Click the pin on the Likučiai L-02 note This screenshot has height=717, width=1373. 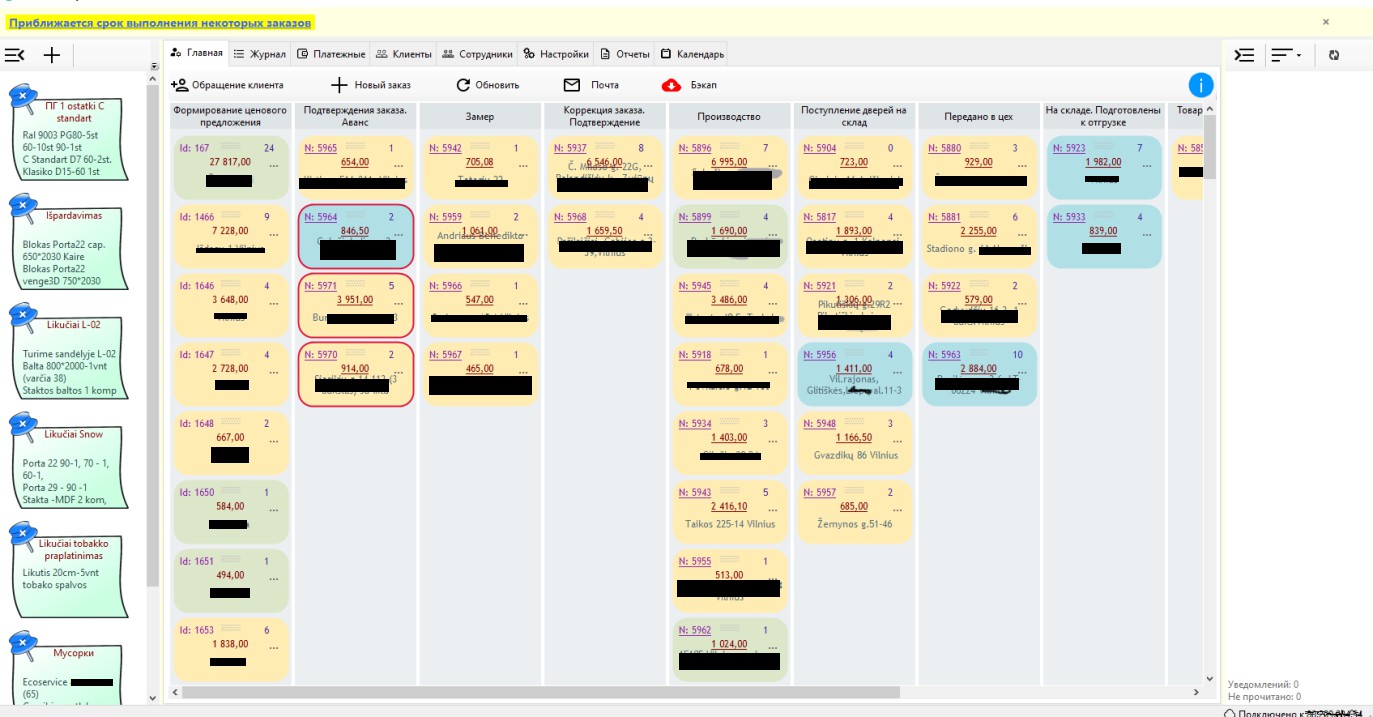point(21,318)
